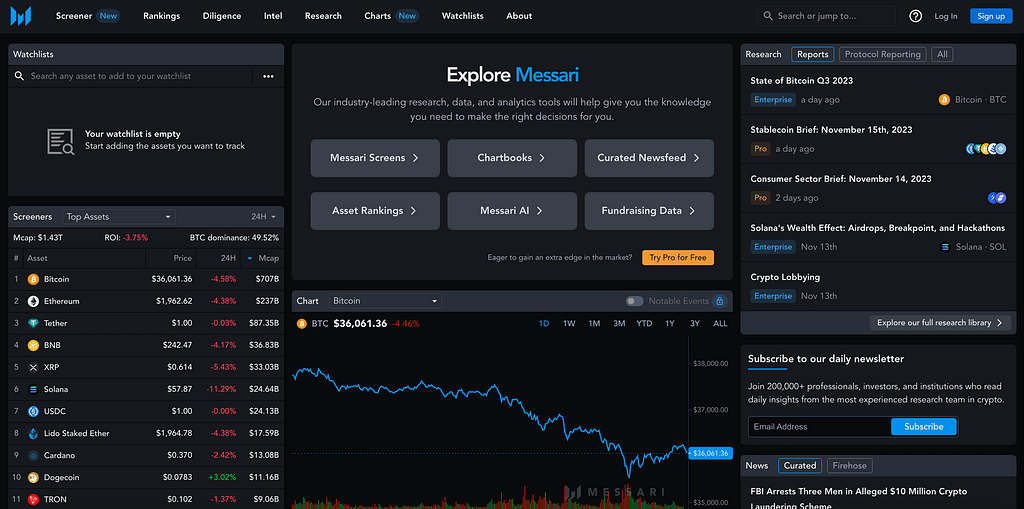Go to Watchlists in navigation
Screen dimensions: 1024x509
[x=463, y=16]
